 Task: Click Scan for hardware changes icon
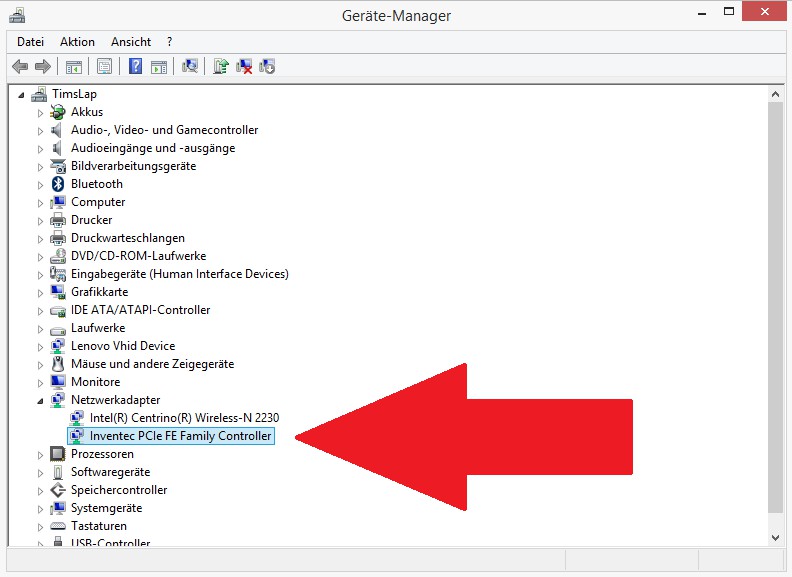(x=190, y=67)
